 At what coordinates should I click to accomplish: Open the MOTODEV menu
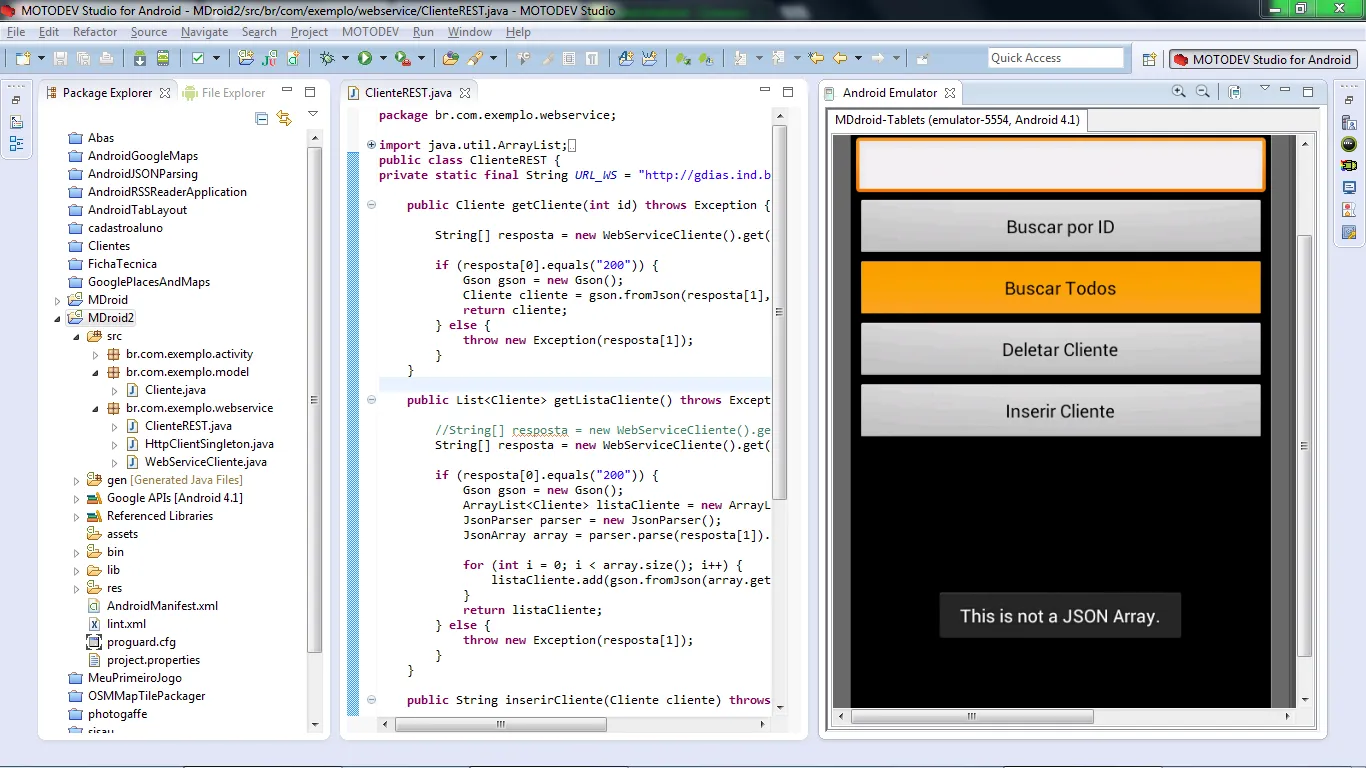coord(370,32)
